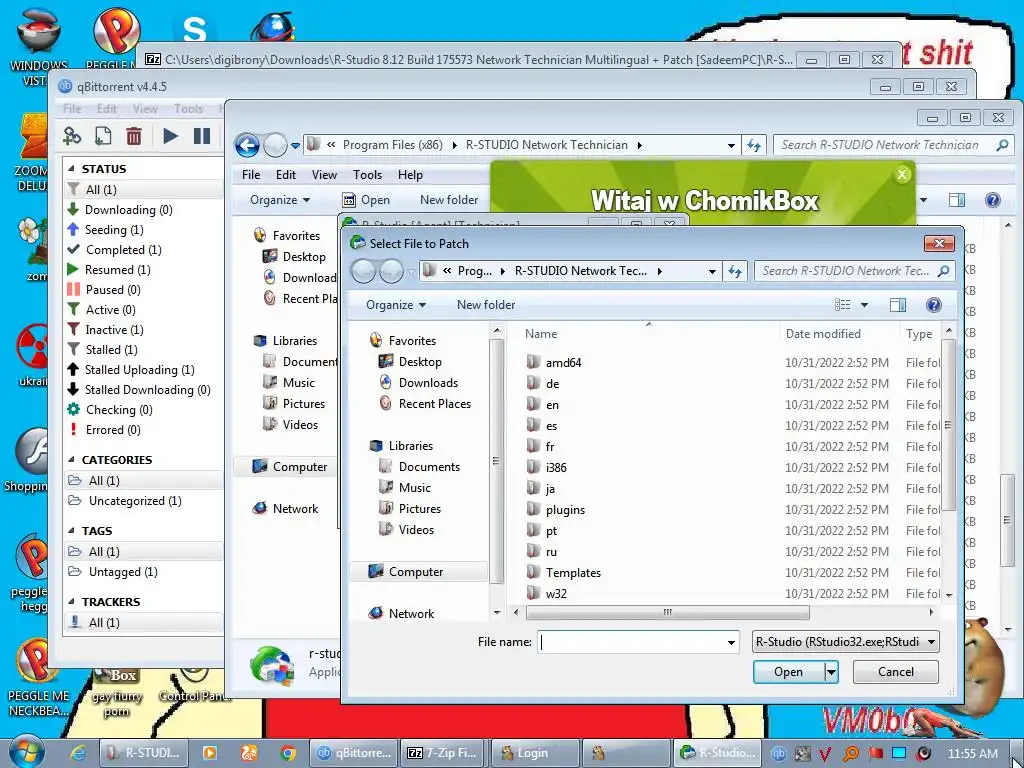Click qBittorrent's add torrent link icon
1024x768 pixels.
tap(72, 136)
